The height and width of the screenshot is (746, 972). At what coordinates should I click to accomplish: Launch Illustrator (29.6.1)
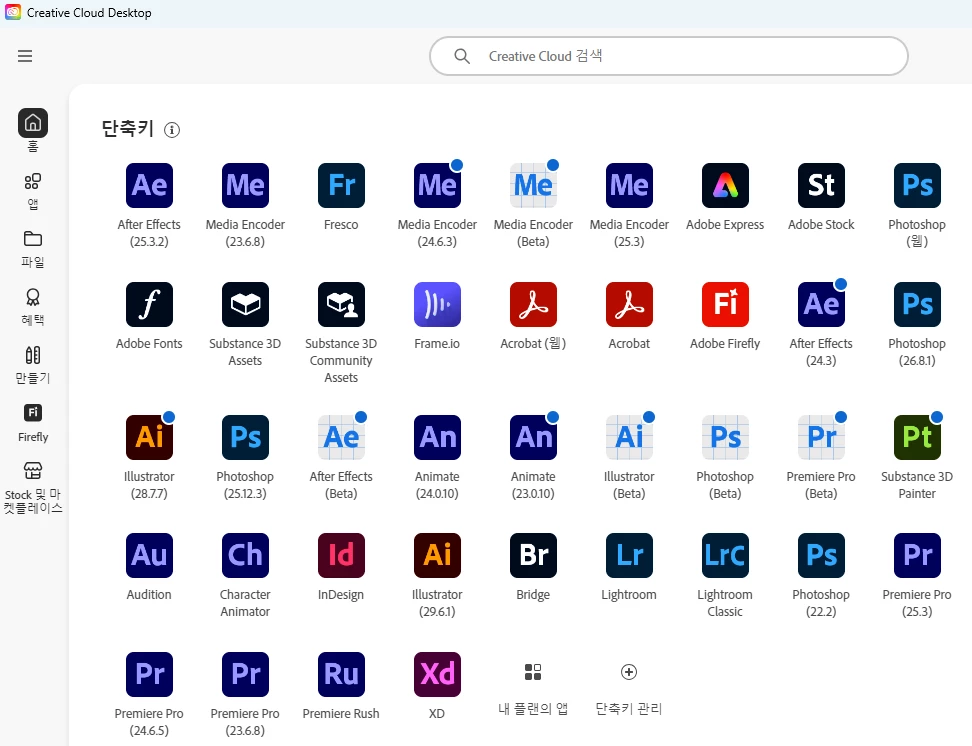tap(437, 555)
